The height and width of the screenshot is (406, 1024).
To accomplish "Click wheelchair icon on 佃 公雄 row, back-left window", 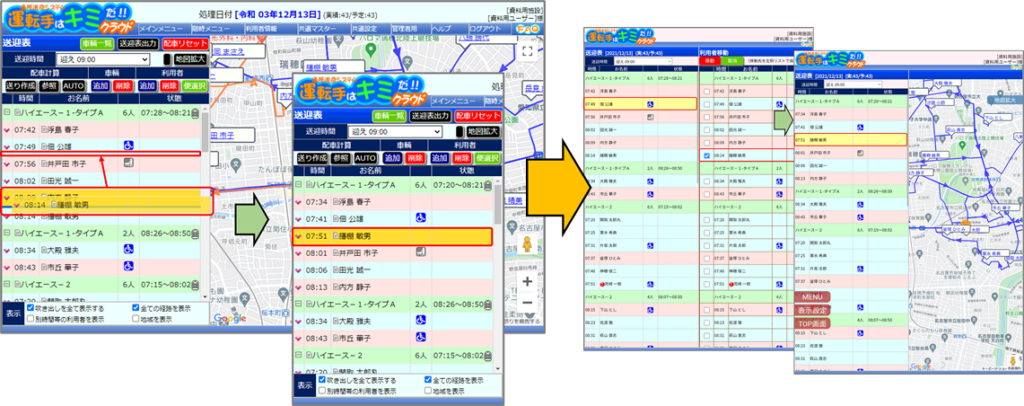I will (129, 145).
